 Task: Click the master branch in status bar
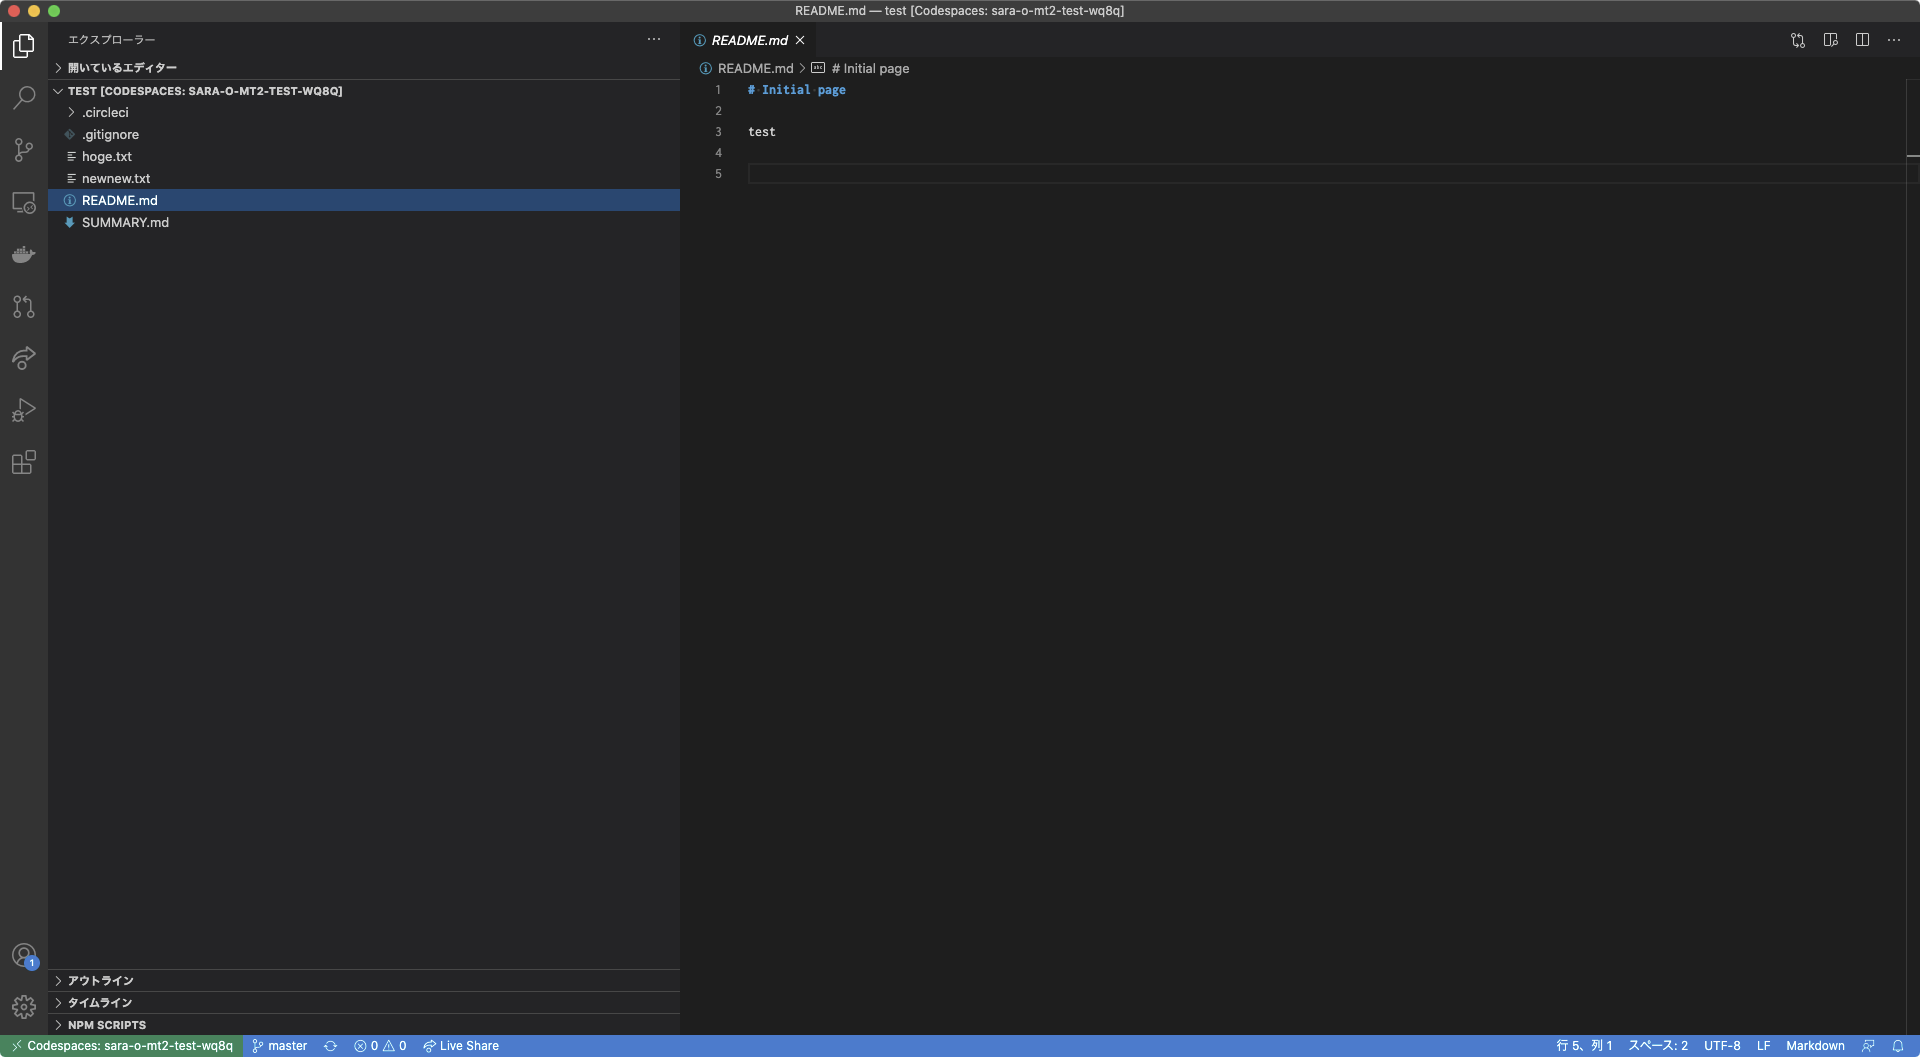(x=280, y=1046)
